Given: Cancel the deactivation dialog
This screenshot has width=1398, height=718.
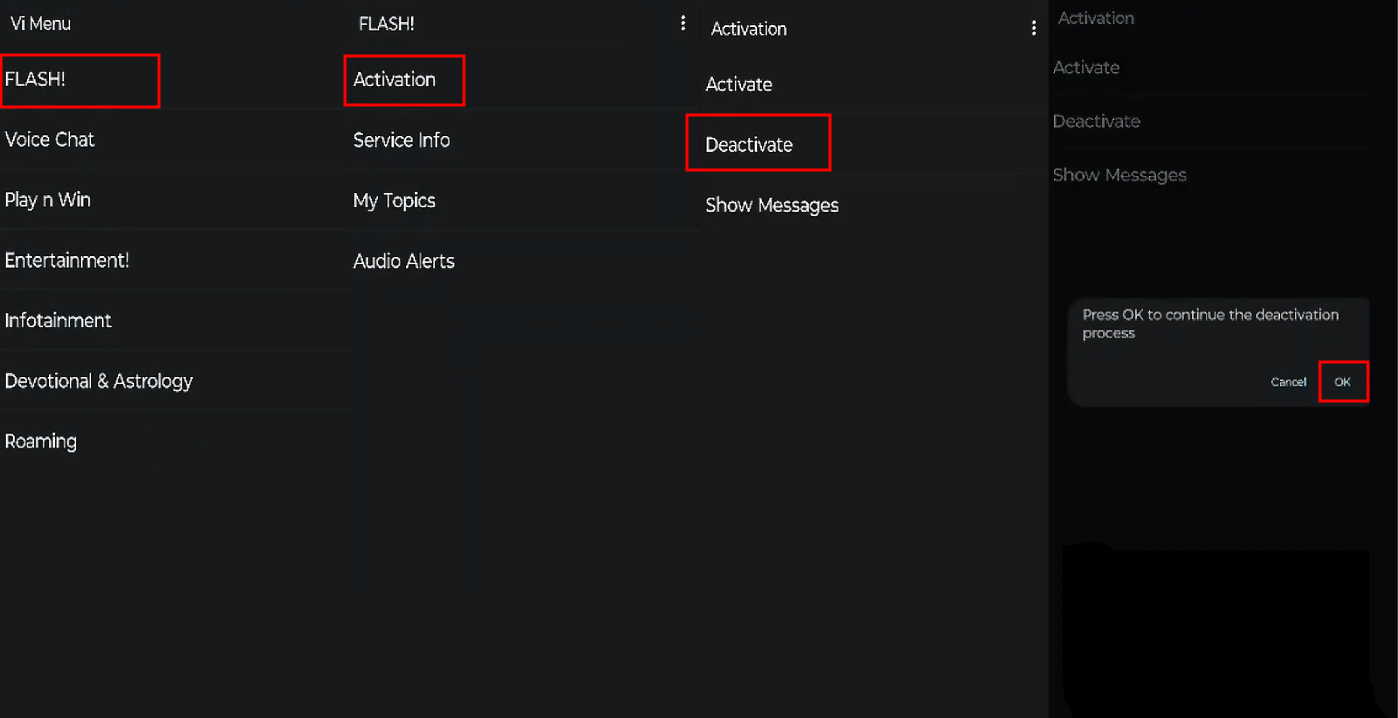Looking at the screenshot, I should pyautogui.click(x=1288, y=382).
